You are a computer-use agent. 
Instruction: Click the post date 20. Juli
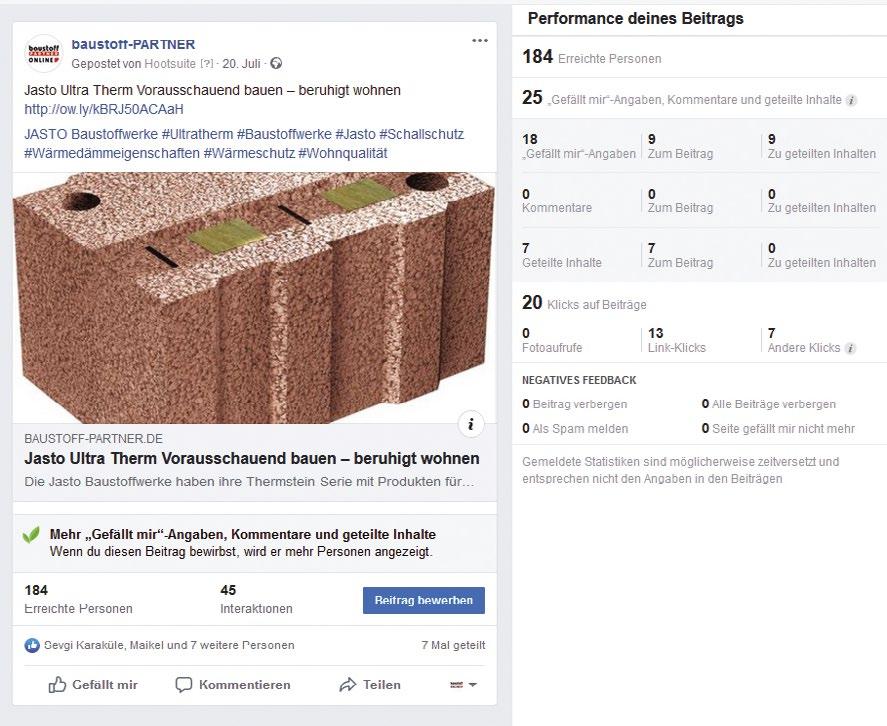point(242,64)
